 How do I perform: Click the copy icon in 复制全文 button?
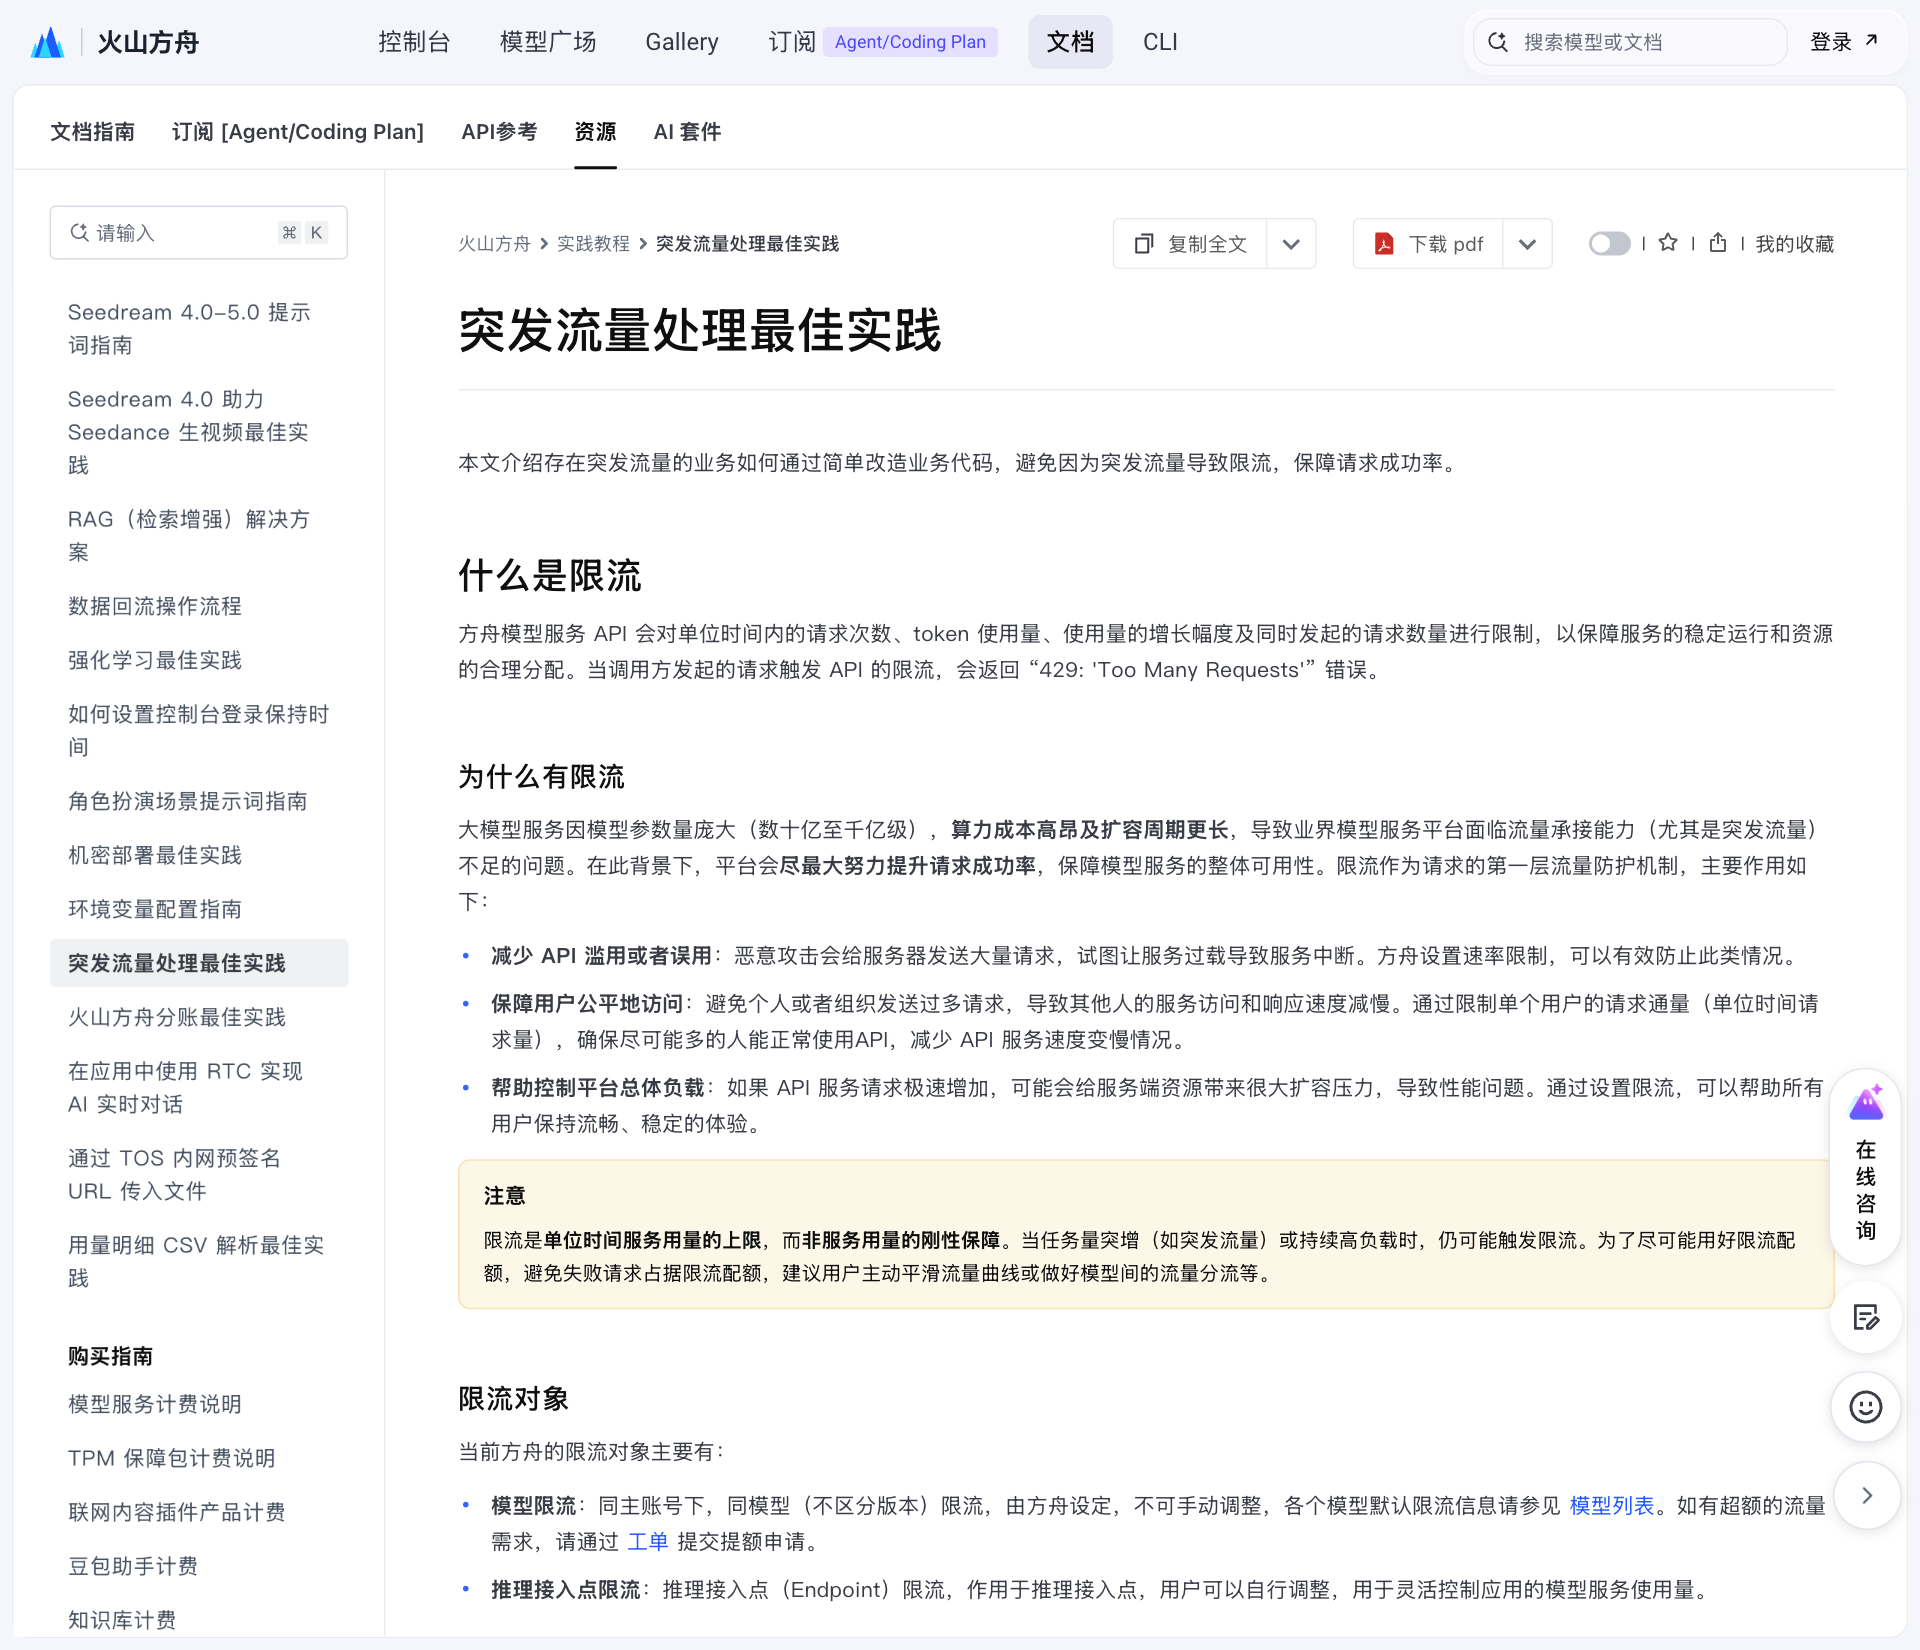(1144, 244)
